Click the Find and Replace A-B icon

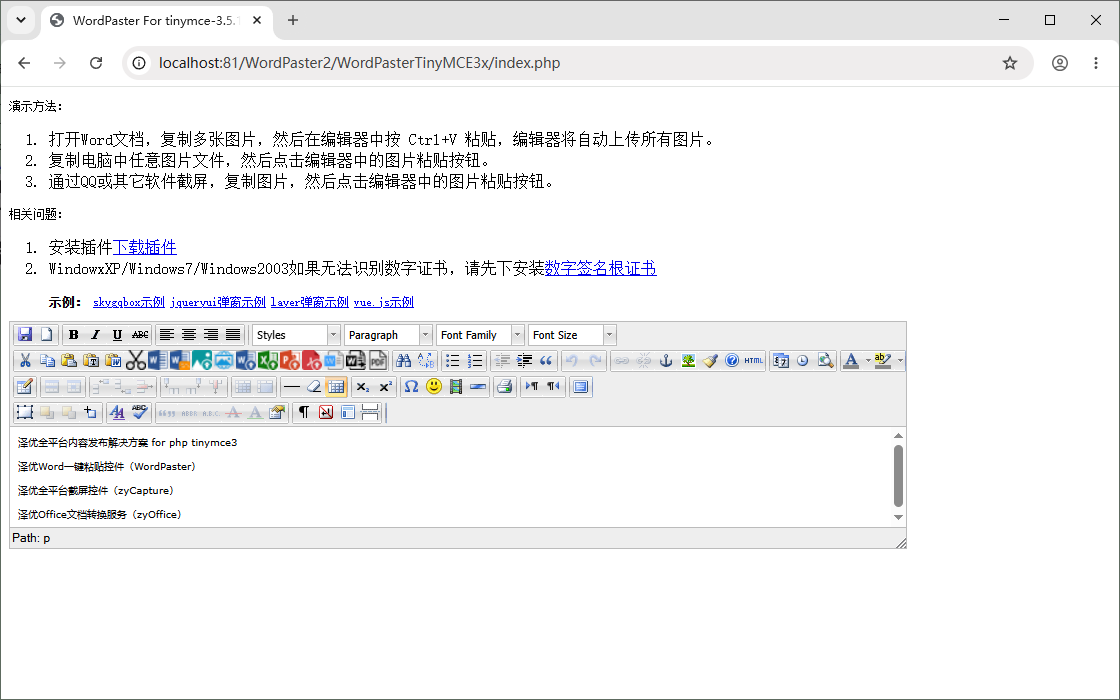(426, 361)
